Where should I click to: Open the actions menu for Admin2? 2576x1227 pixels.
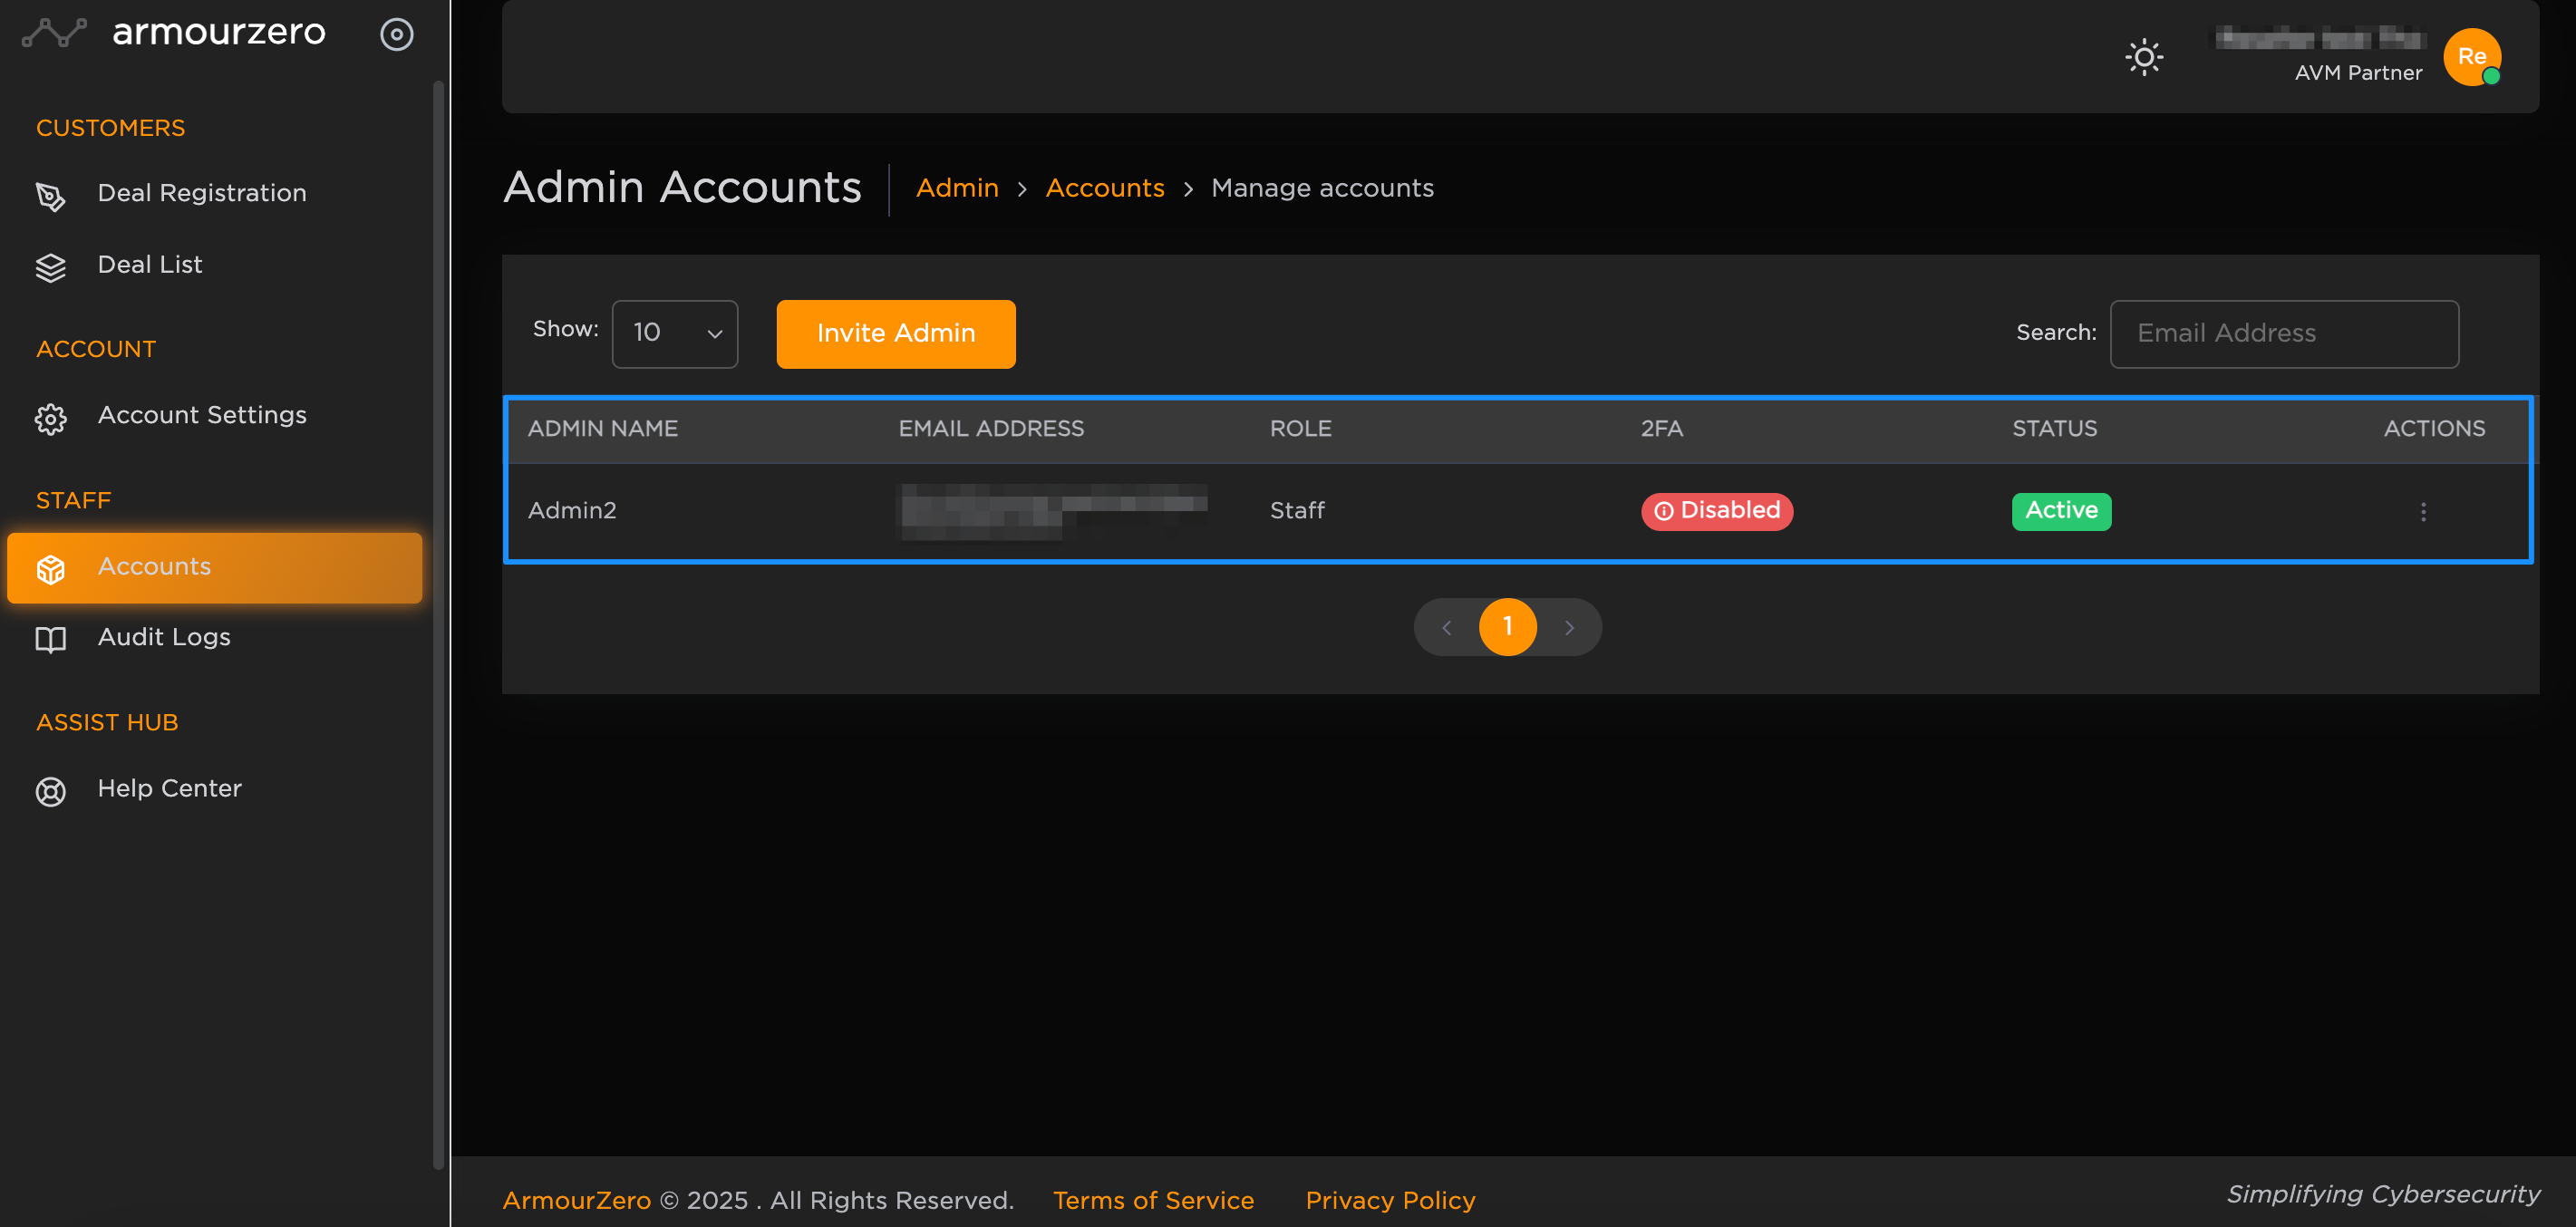pyautogui.click(x=2422, y=512)
